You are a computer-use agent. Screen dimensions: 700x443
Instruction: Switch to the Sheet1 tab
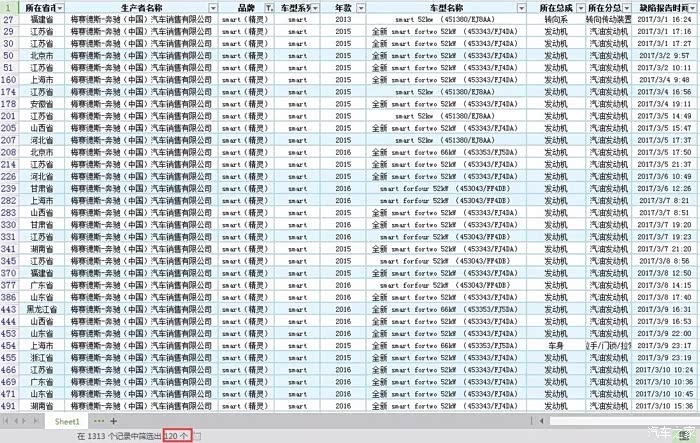[67, 421]
